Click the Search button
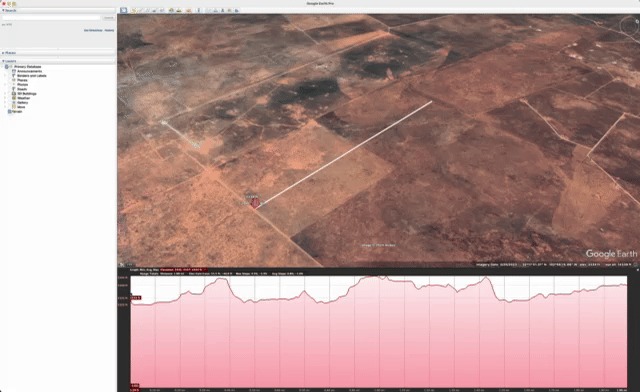Image resolution: width=640 pixels, height=392 pixels. pyautogui.click(x=109, y=18)
